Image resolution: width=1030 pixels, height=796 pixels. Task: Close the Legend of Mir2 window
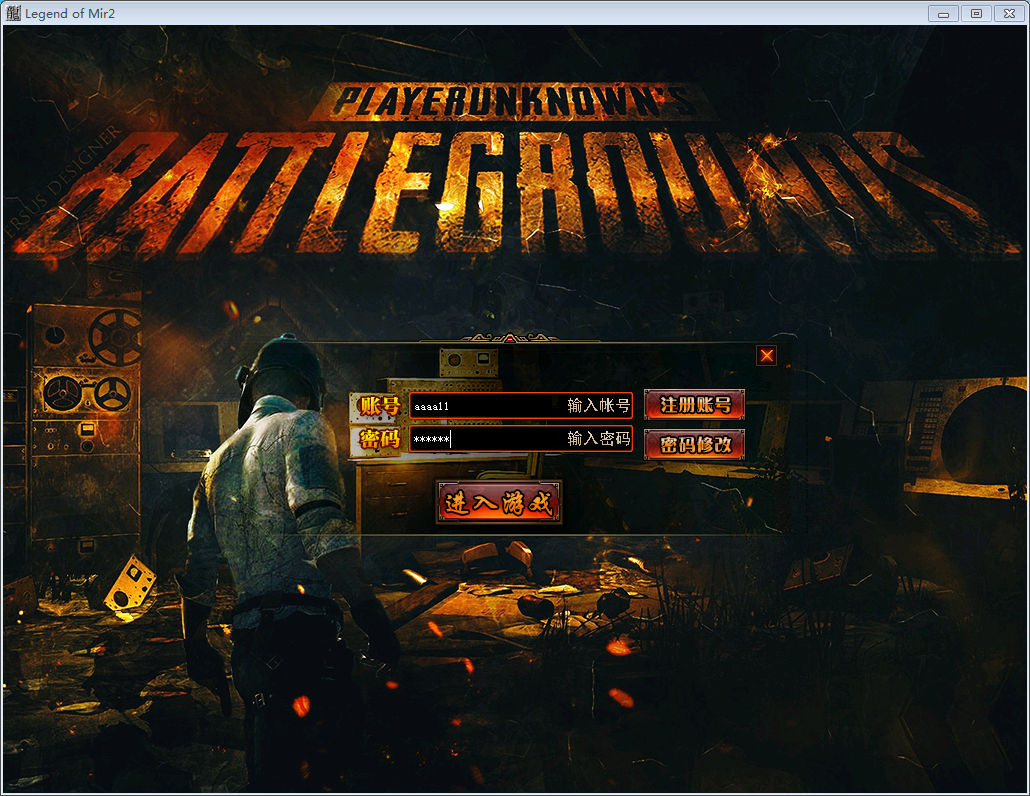click(x=1010, y=13)
